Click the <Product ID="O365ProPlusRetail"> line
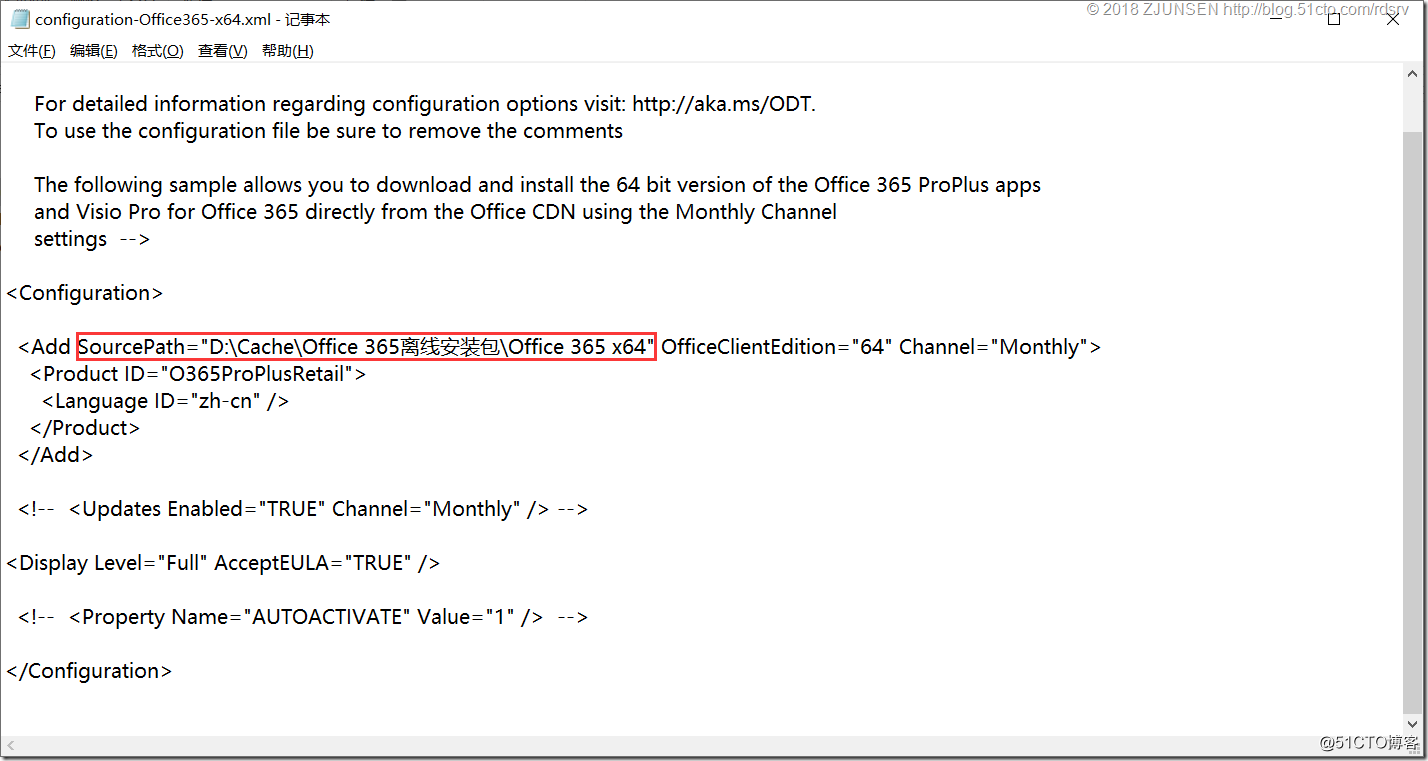 point(199,374)
